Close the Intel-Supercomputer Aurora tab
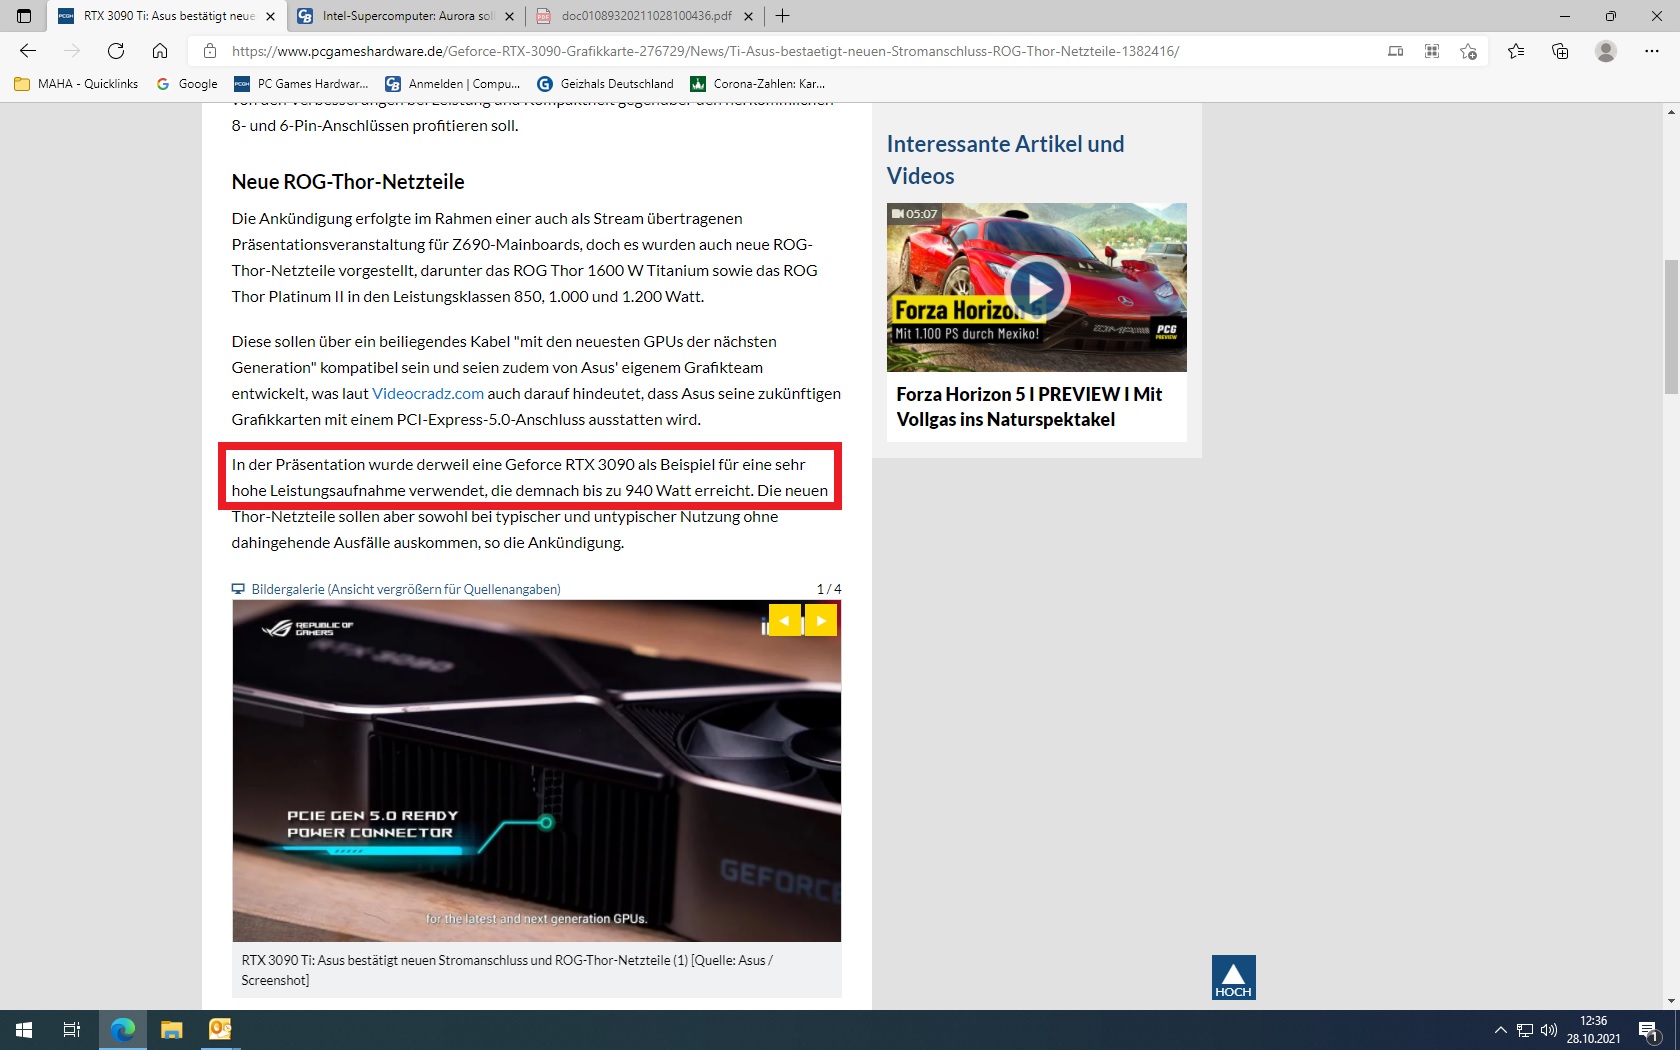 [509, 16]
